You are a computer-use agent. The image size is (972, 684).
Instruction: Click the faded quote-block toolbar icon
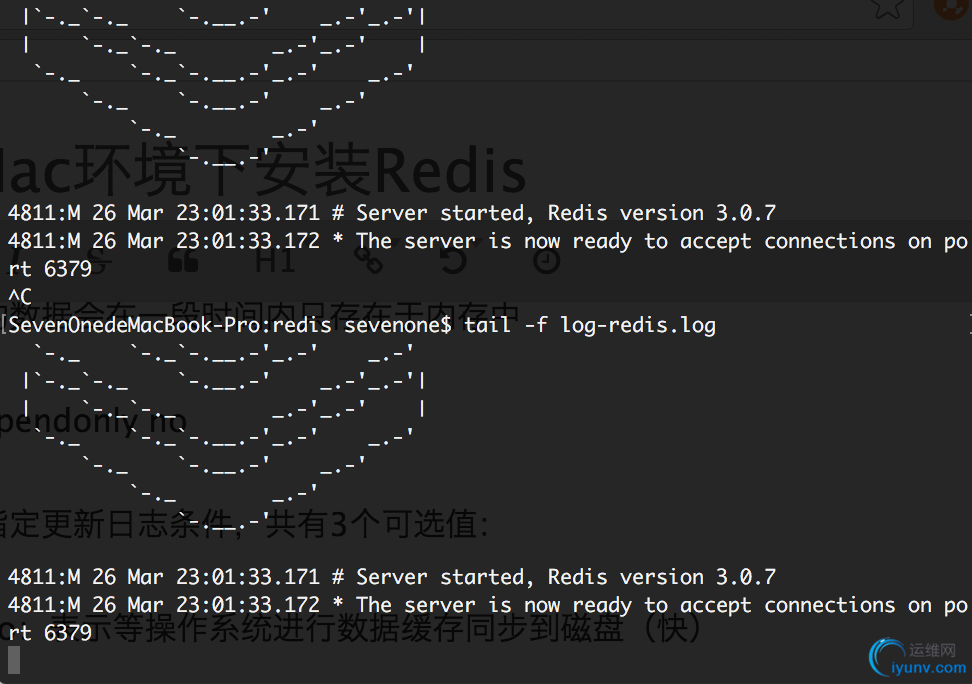181,261
